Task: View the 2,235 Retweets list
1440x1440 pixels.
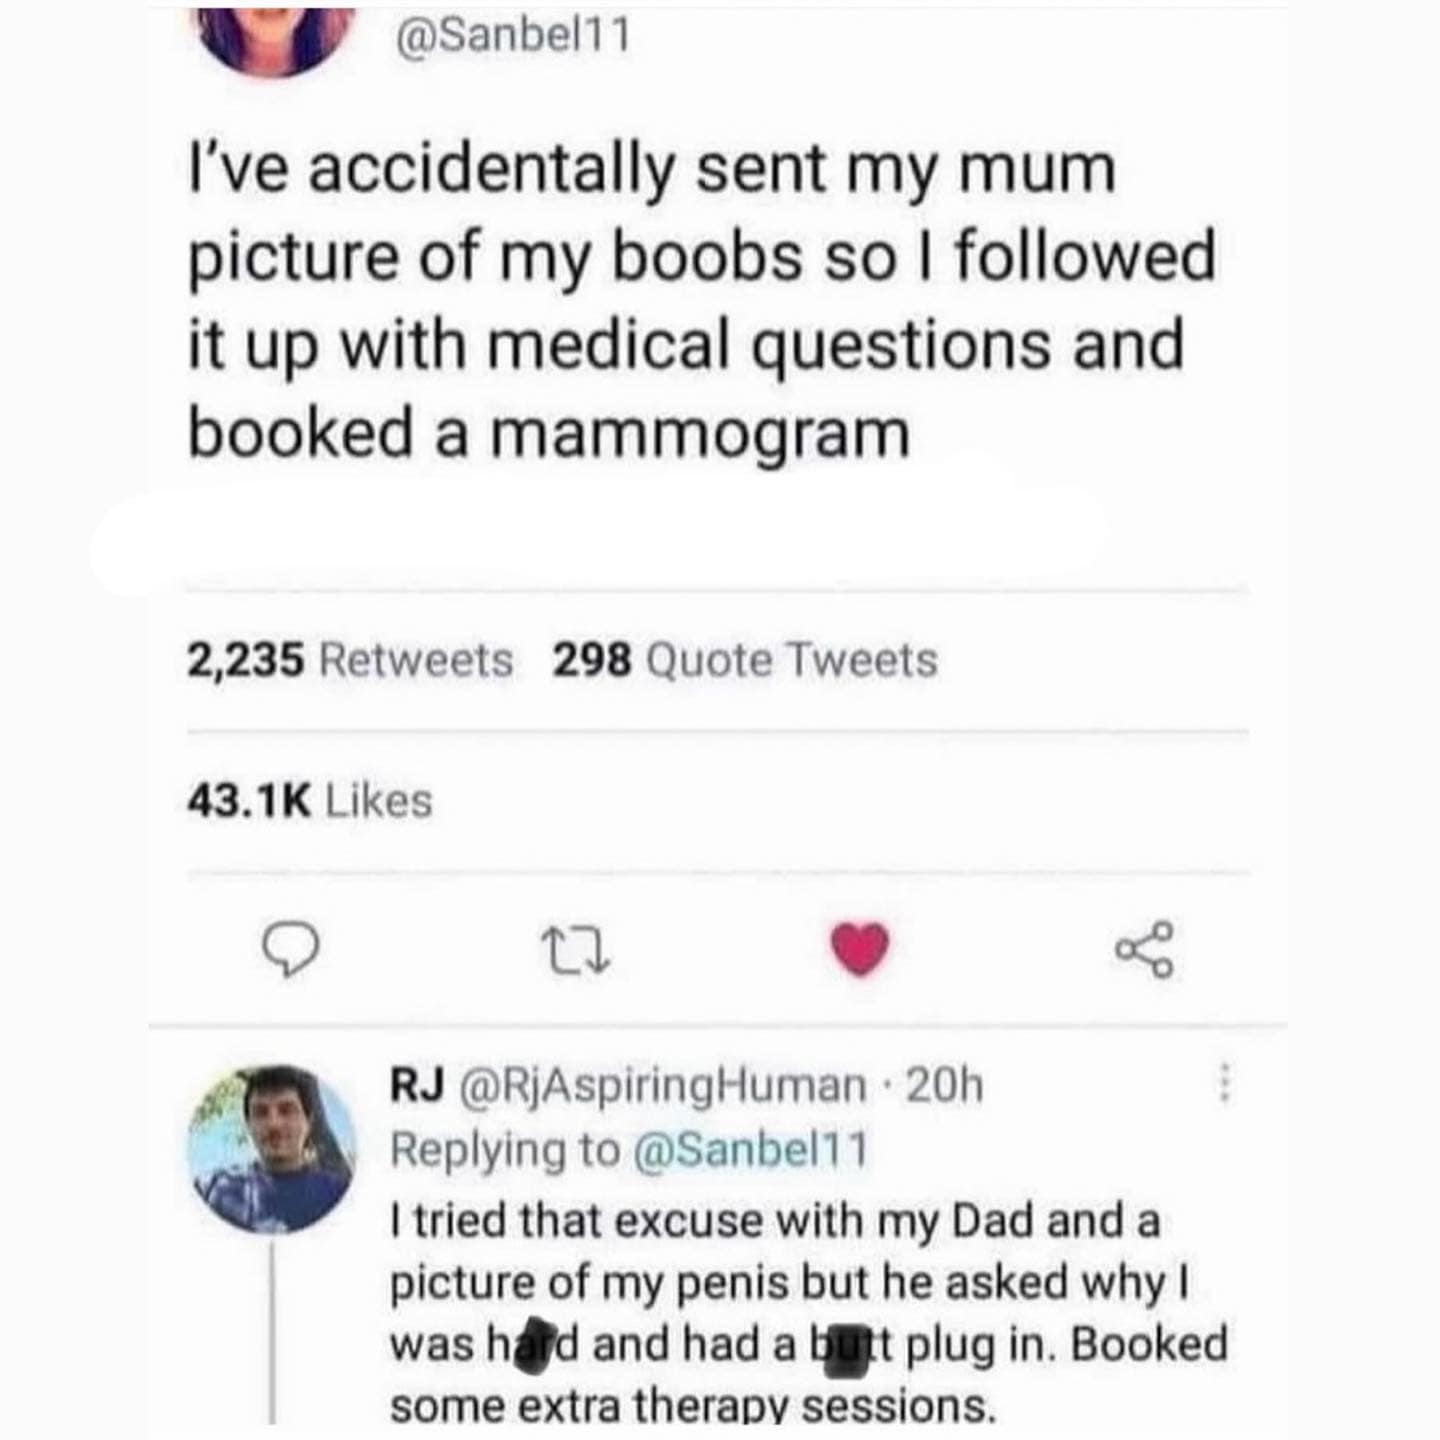Action: (x=349, y=660)
